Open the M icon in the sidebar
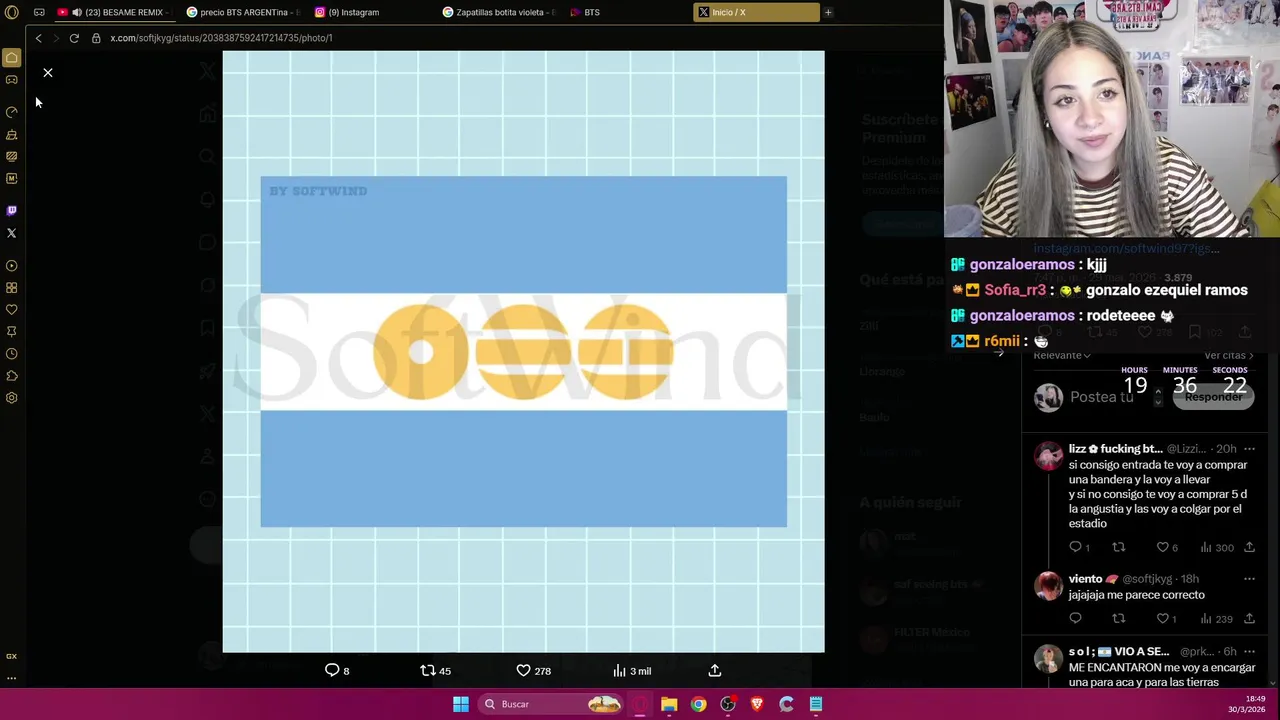 (x=12, y=178)
